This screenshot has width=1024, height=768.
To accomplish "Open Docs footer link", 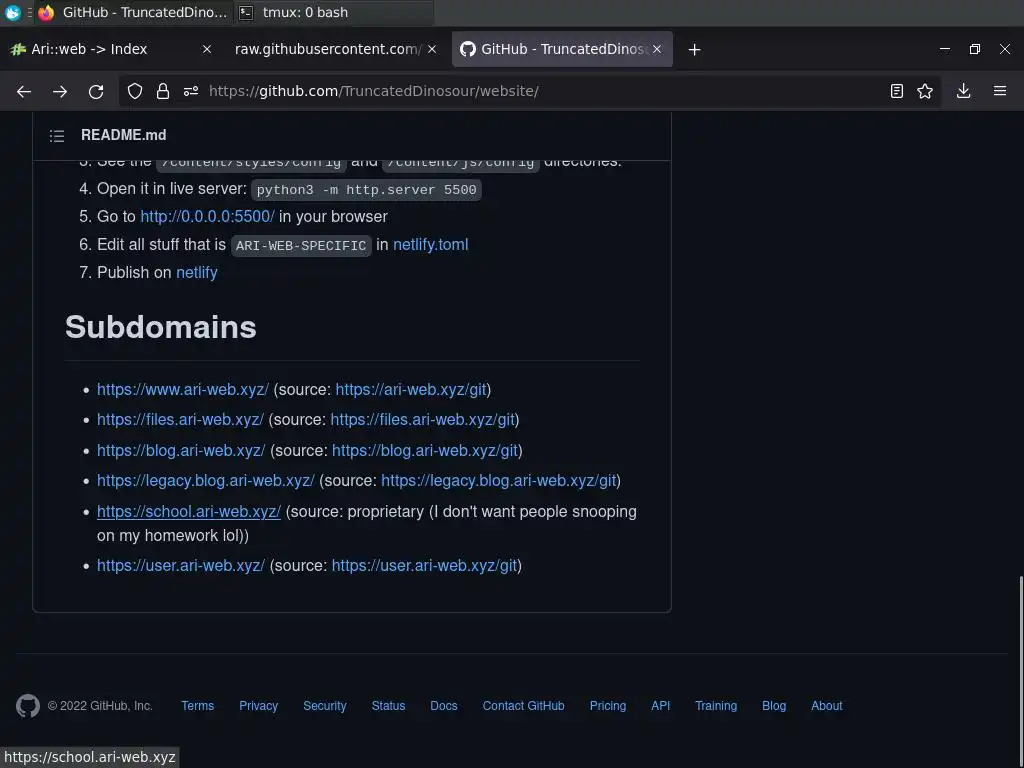I will coord(443,706).
